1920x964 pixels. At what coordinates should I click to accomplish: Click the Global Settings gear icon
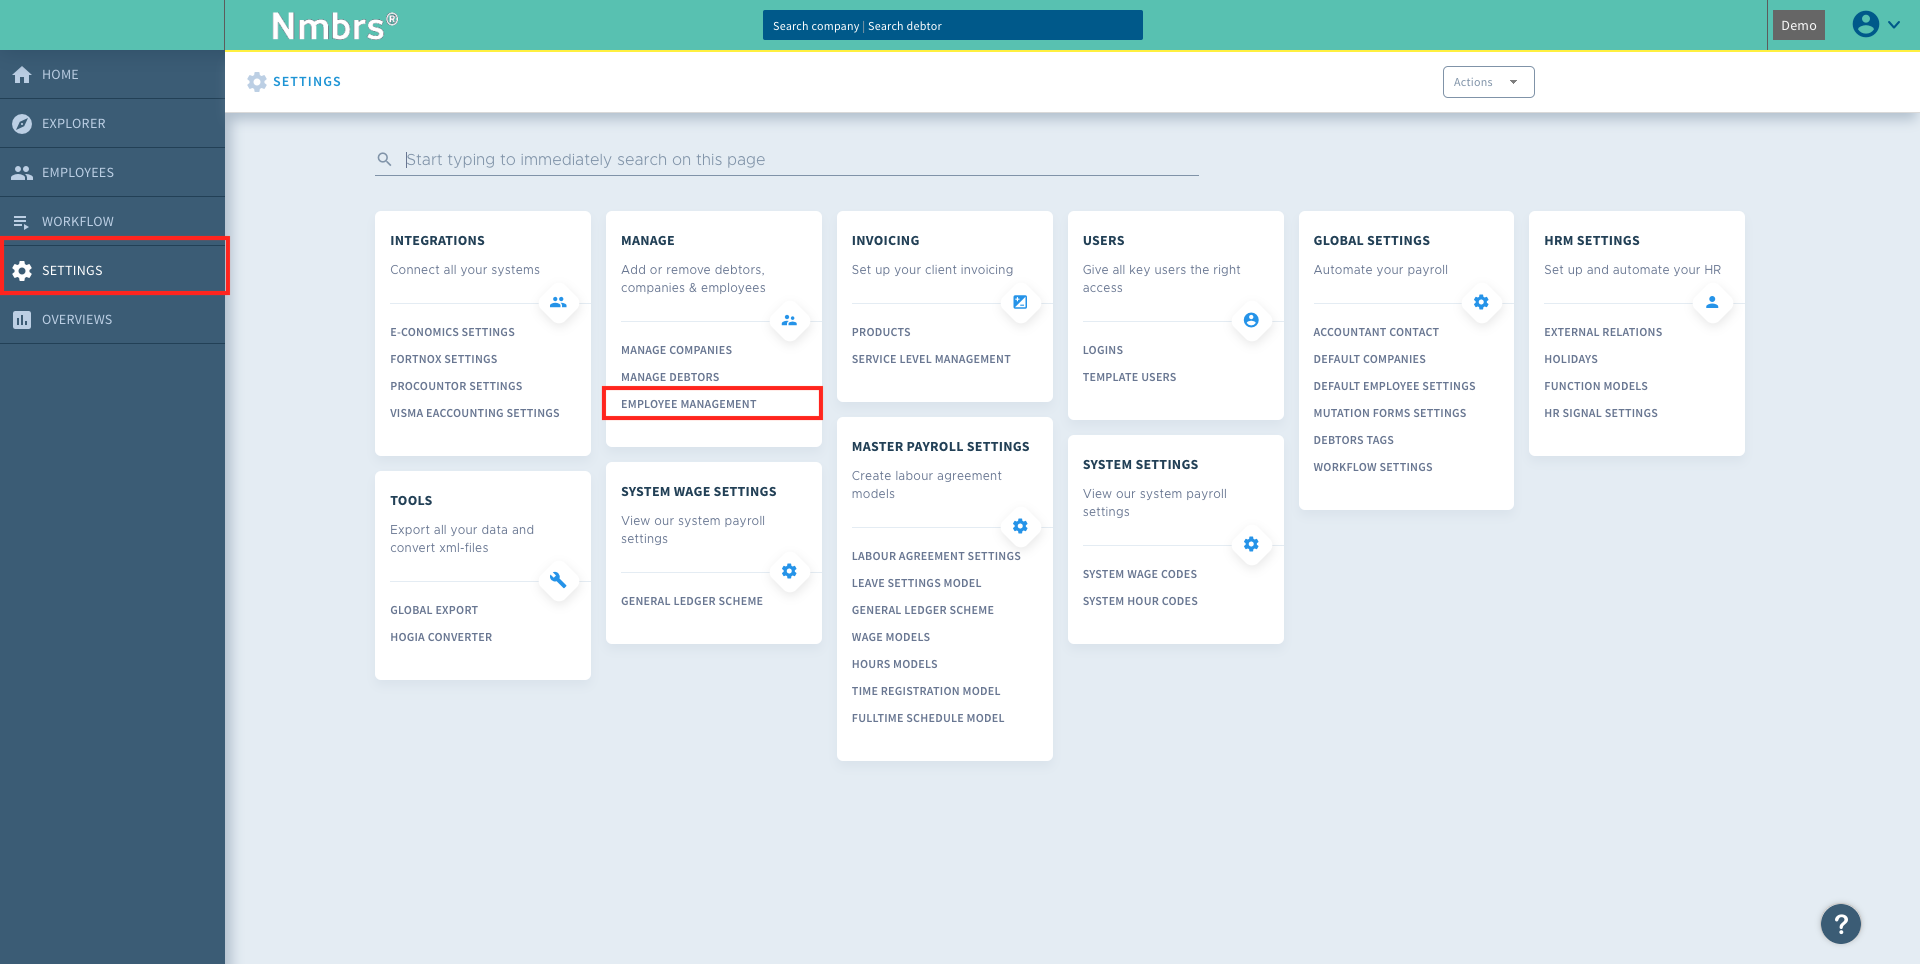click(x=1481, y=302)
